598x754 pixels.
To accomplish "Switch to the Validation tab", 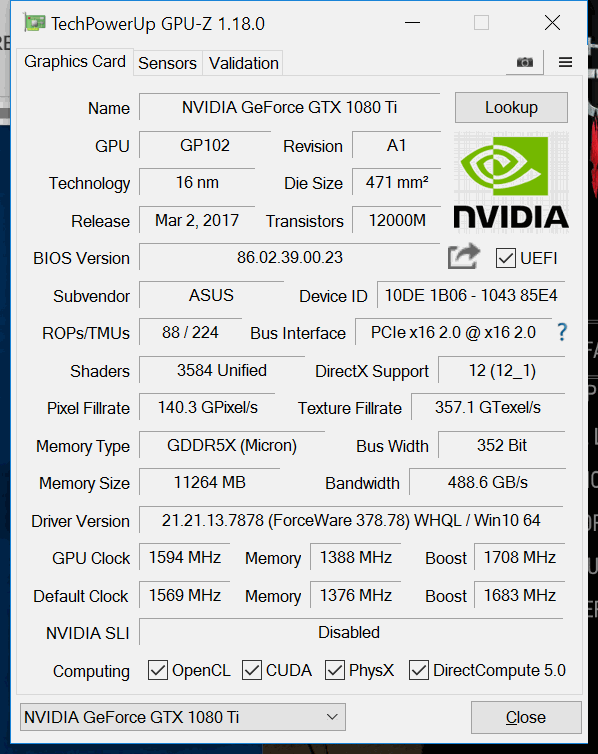I will [244, 63].
